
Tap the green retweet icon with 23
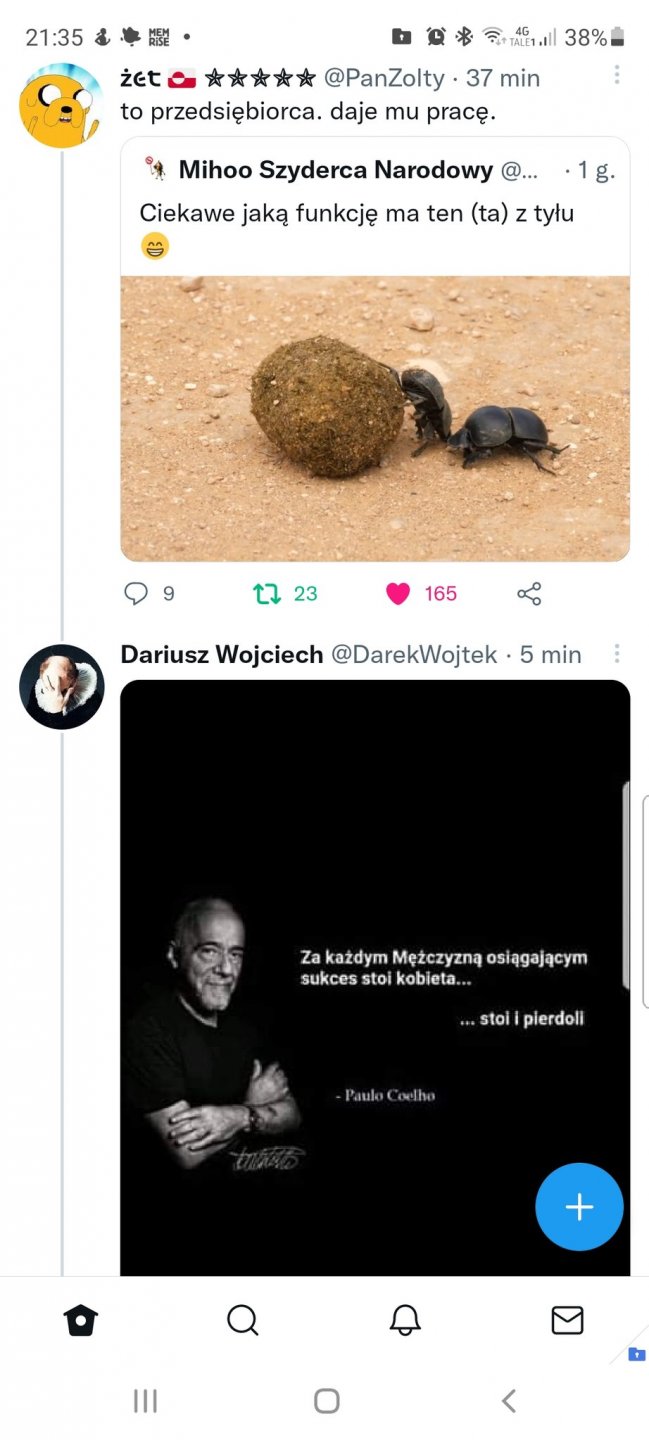click(267, 594)
